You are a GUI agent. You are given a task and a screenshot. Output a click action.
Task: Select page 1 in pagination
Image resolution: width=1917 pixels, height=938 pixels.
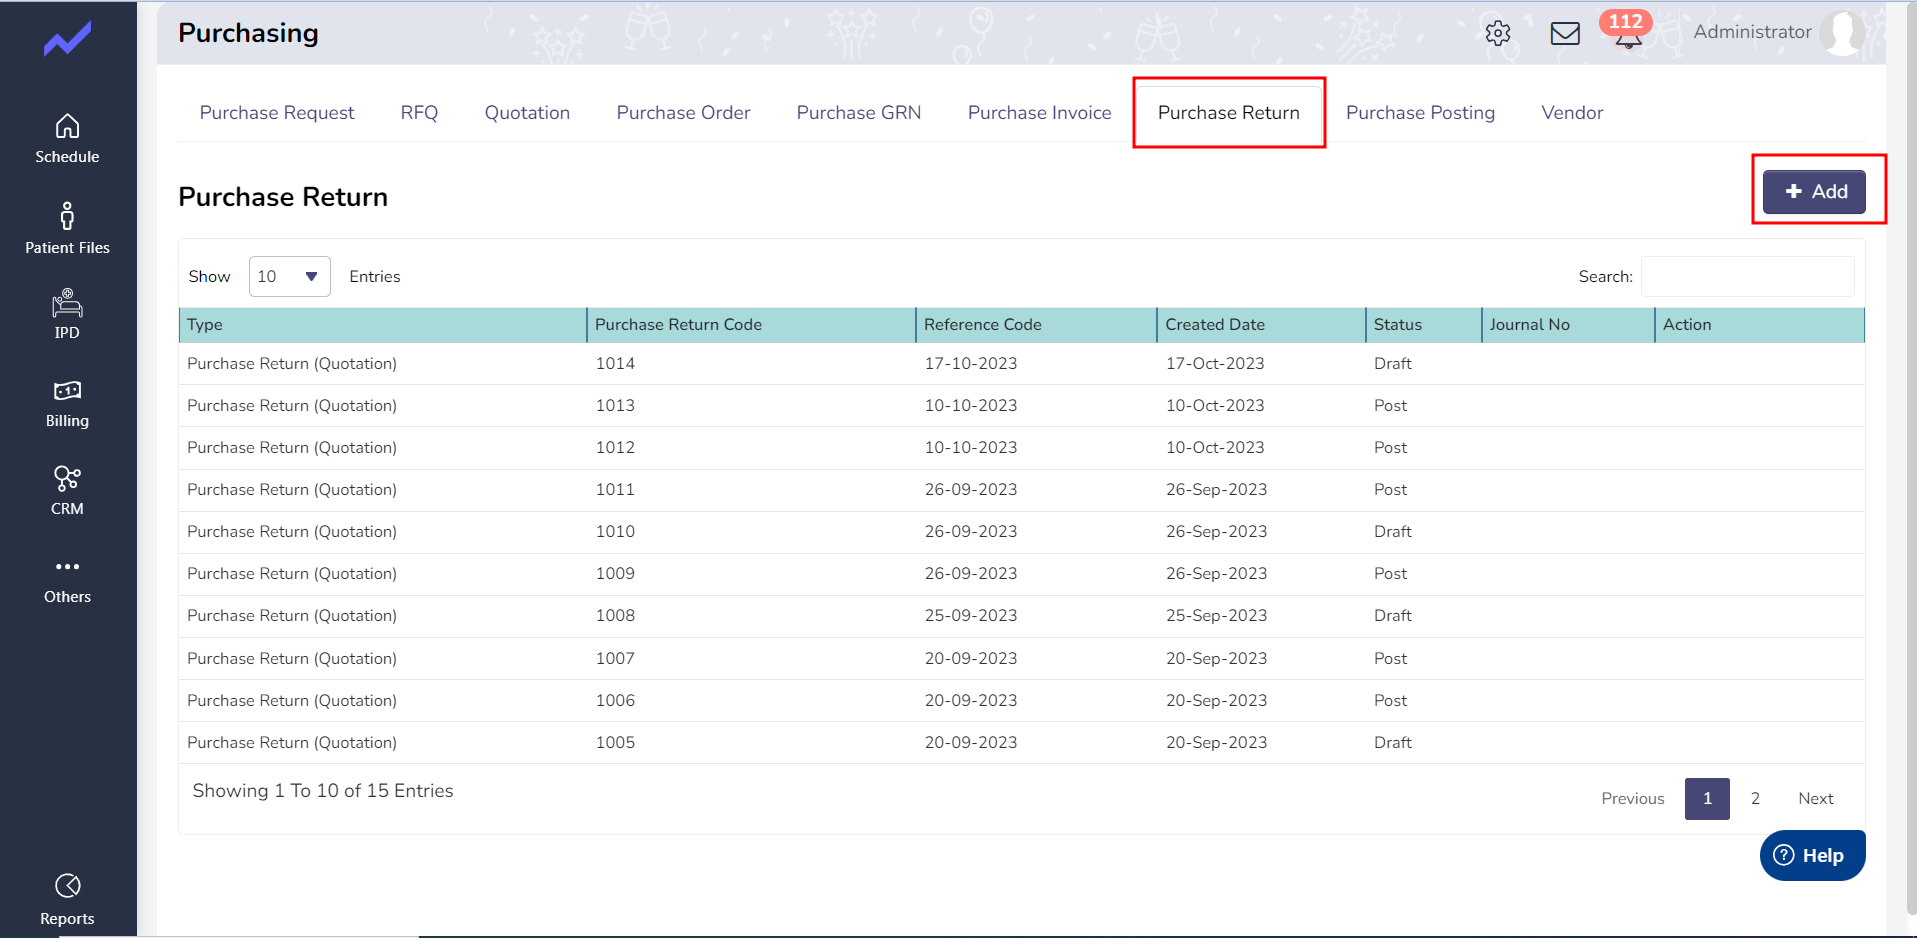click(x=1707, y=798)
